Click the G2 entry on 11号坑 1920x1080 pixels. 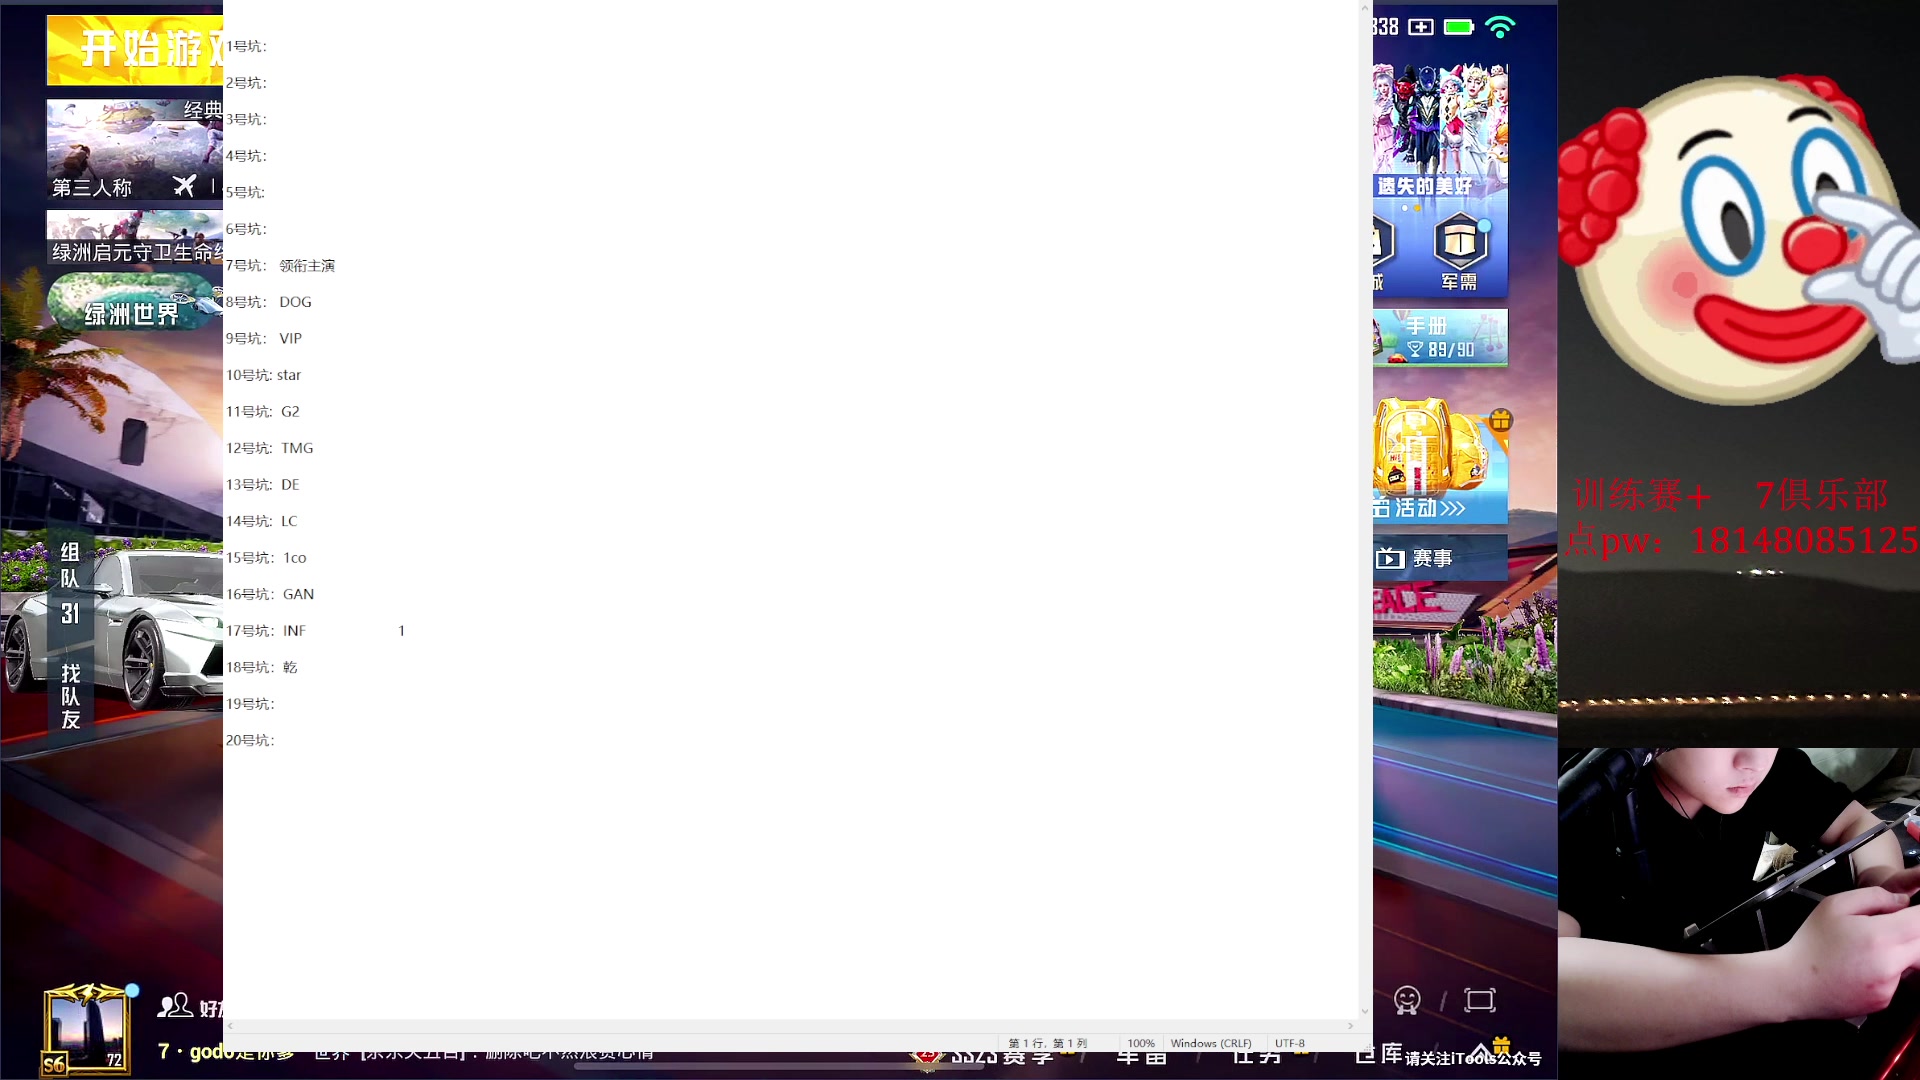tap(290, 412)
